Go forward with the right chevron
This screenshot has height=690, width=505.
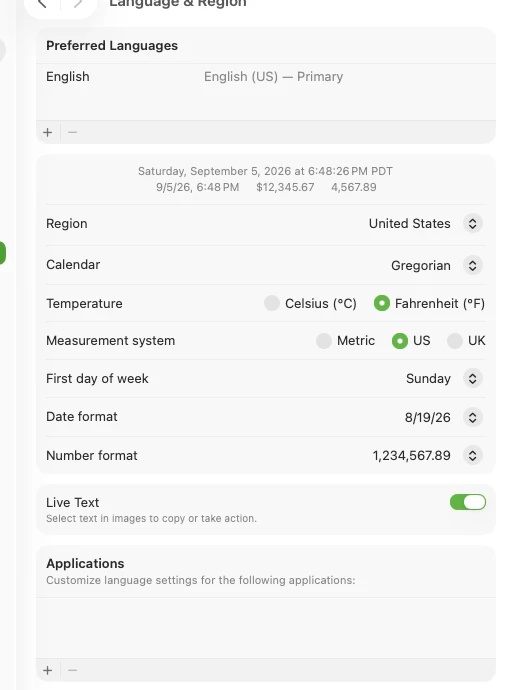pos(78,4)
